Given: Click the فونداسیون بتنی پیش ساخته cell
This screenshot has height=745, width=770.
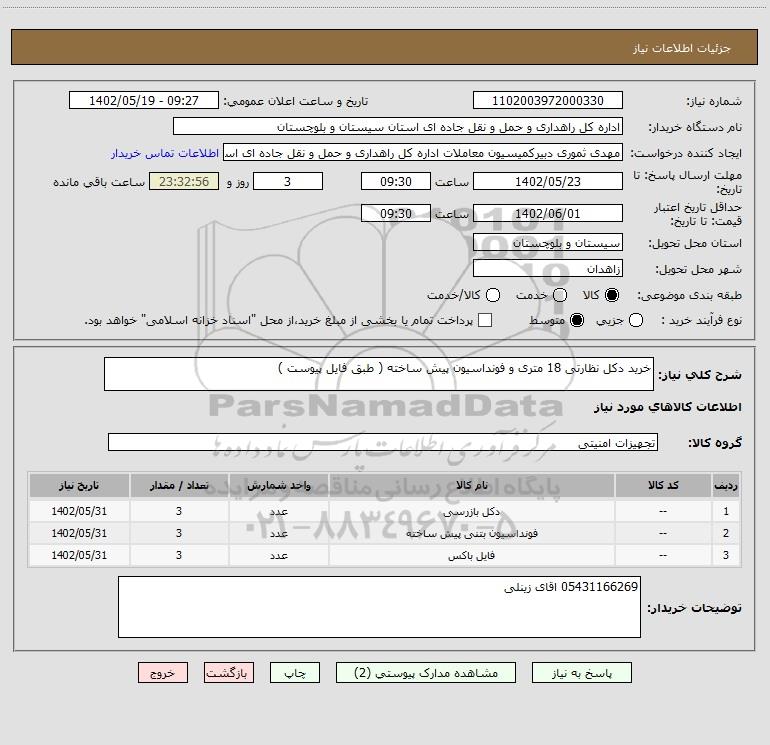Looking at the screenshot, I should point(471,533).
